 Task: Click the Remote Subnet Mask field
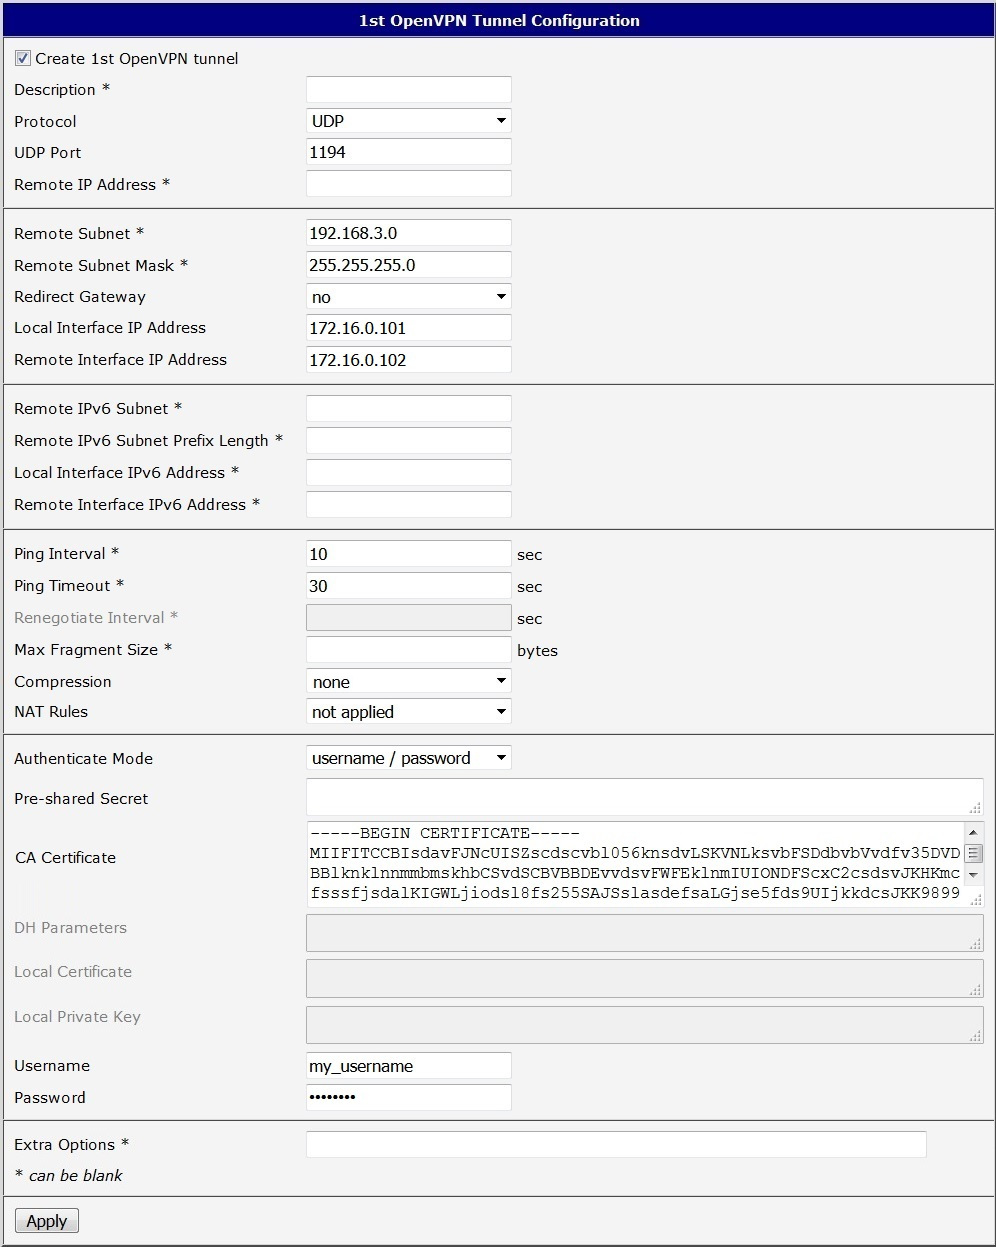408,265
